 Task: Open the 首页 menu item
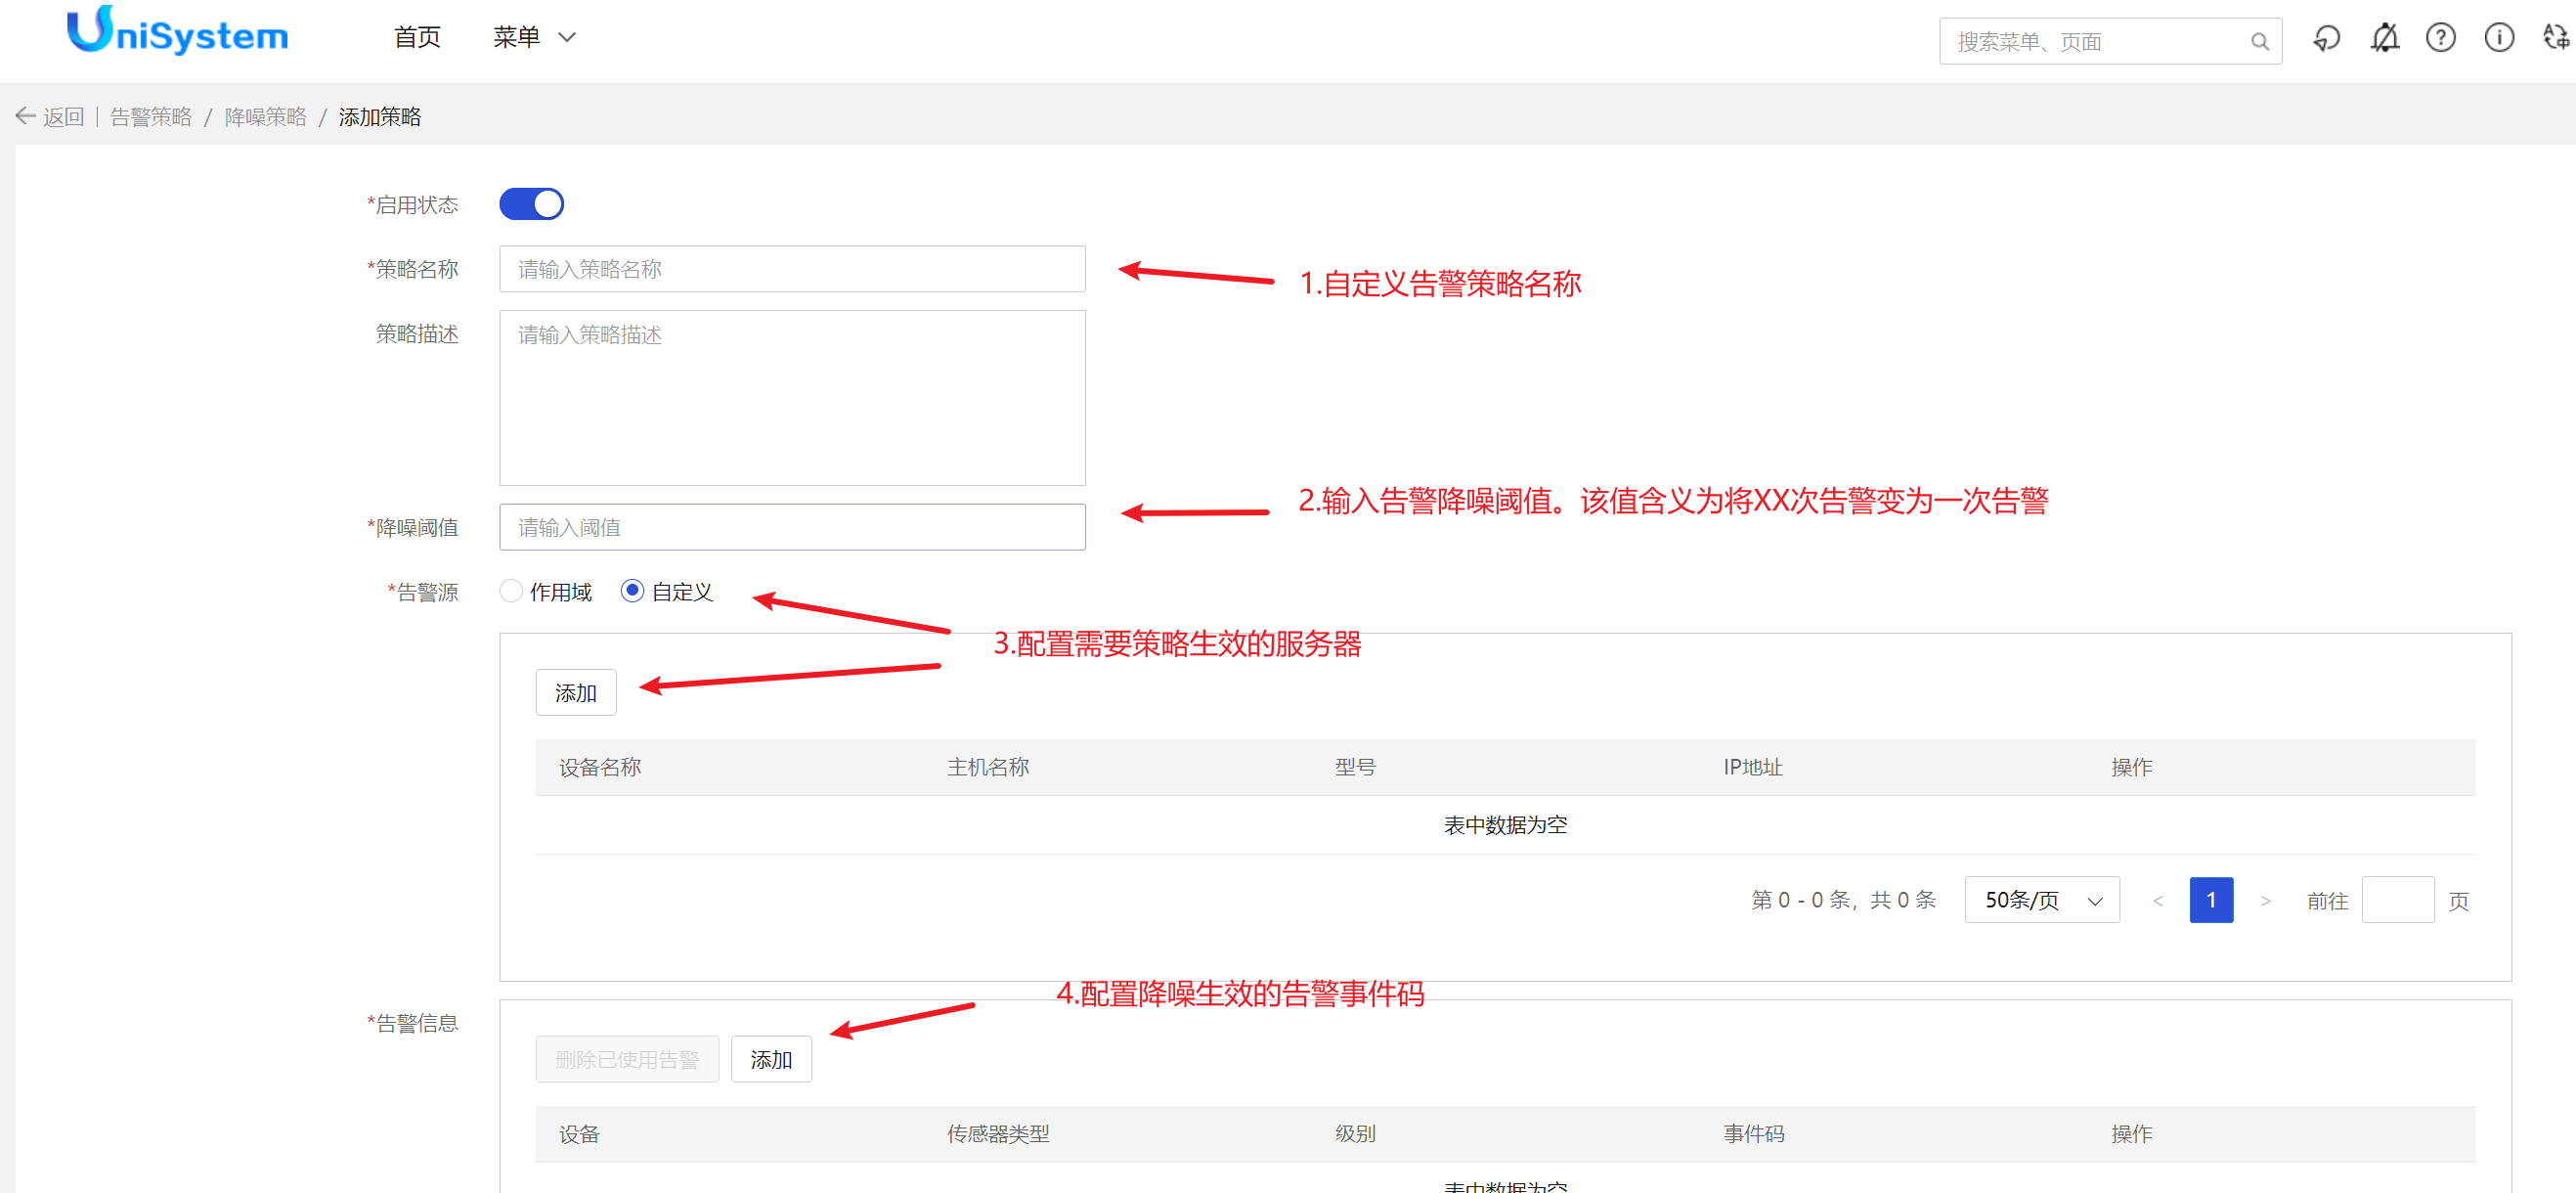tap(417, 38)
